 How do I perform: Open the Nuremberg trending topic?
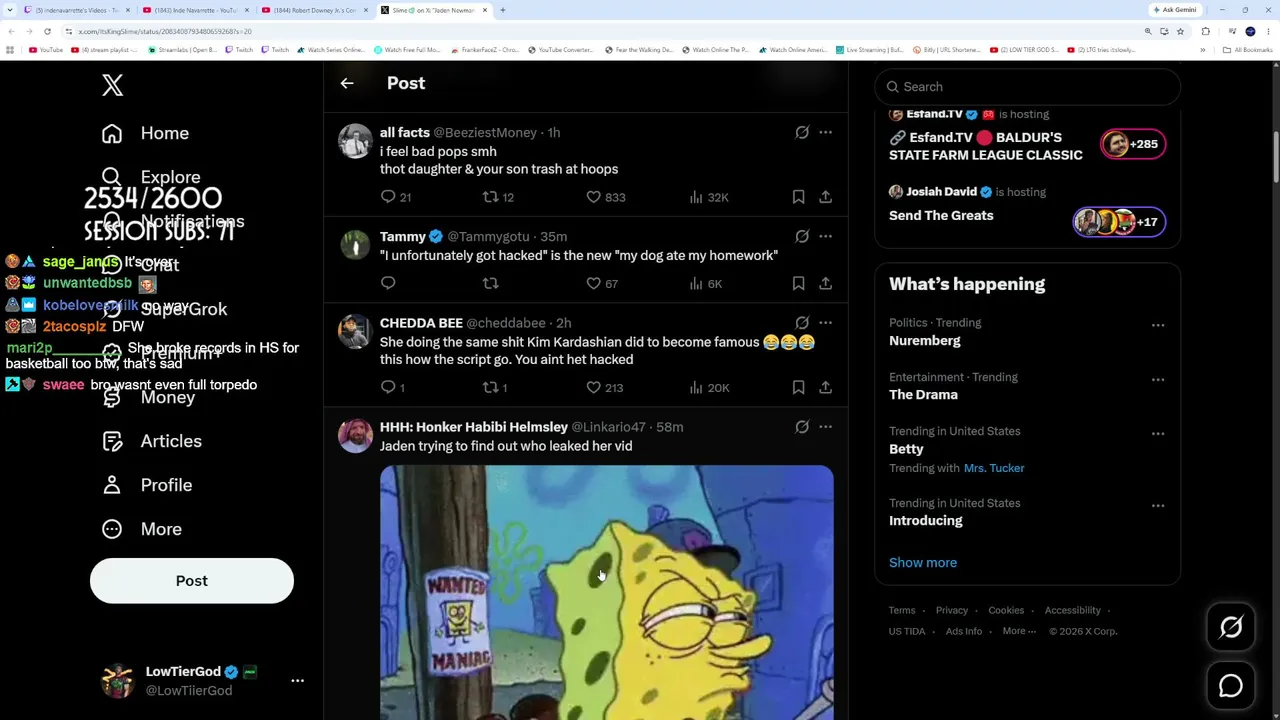click(925, 341)
